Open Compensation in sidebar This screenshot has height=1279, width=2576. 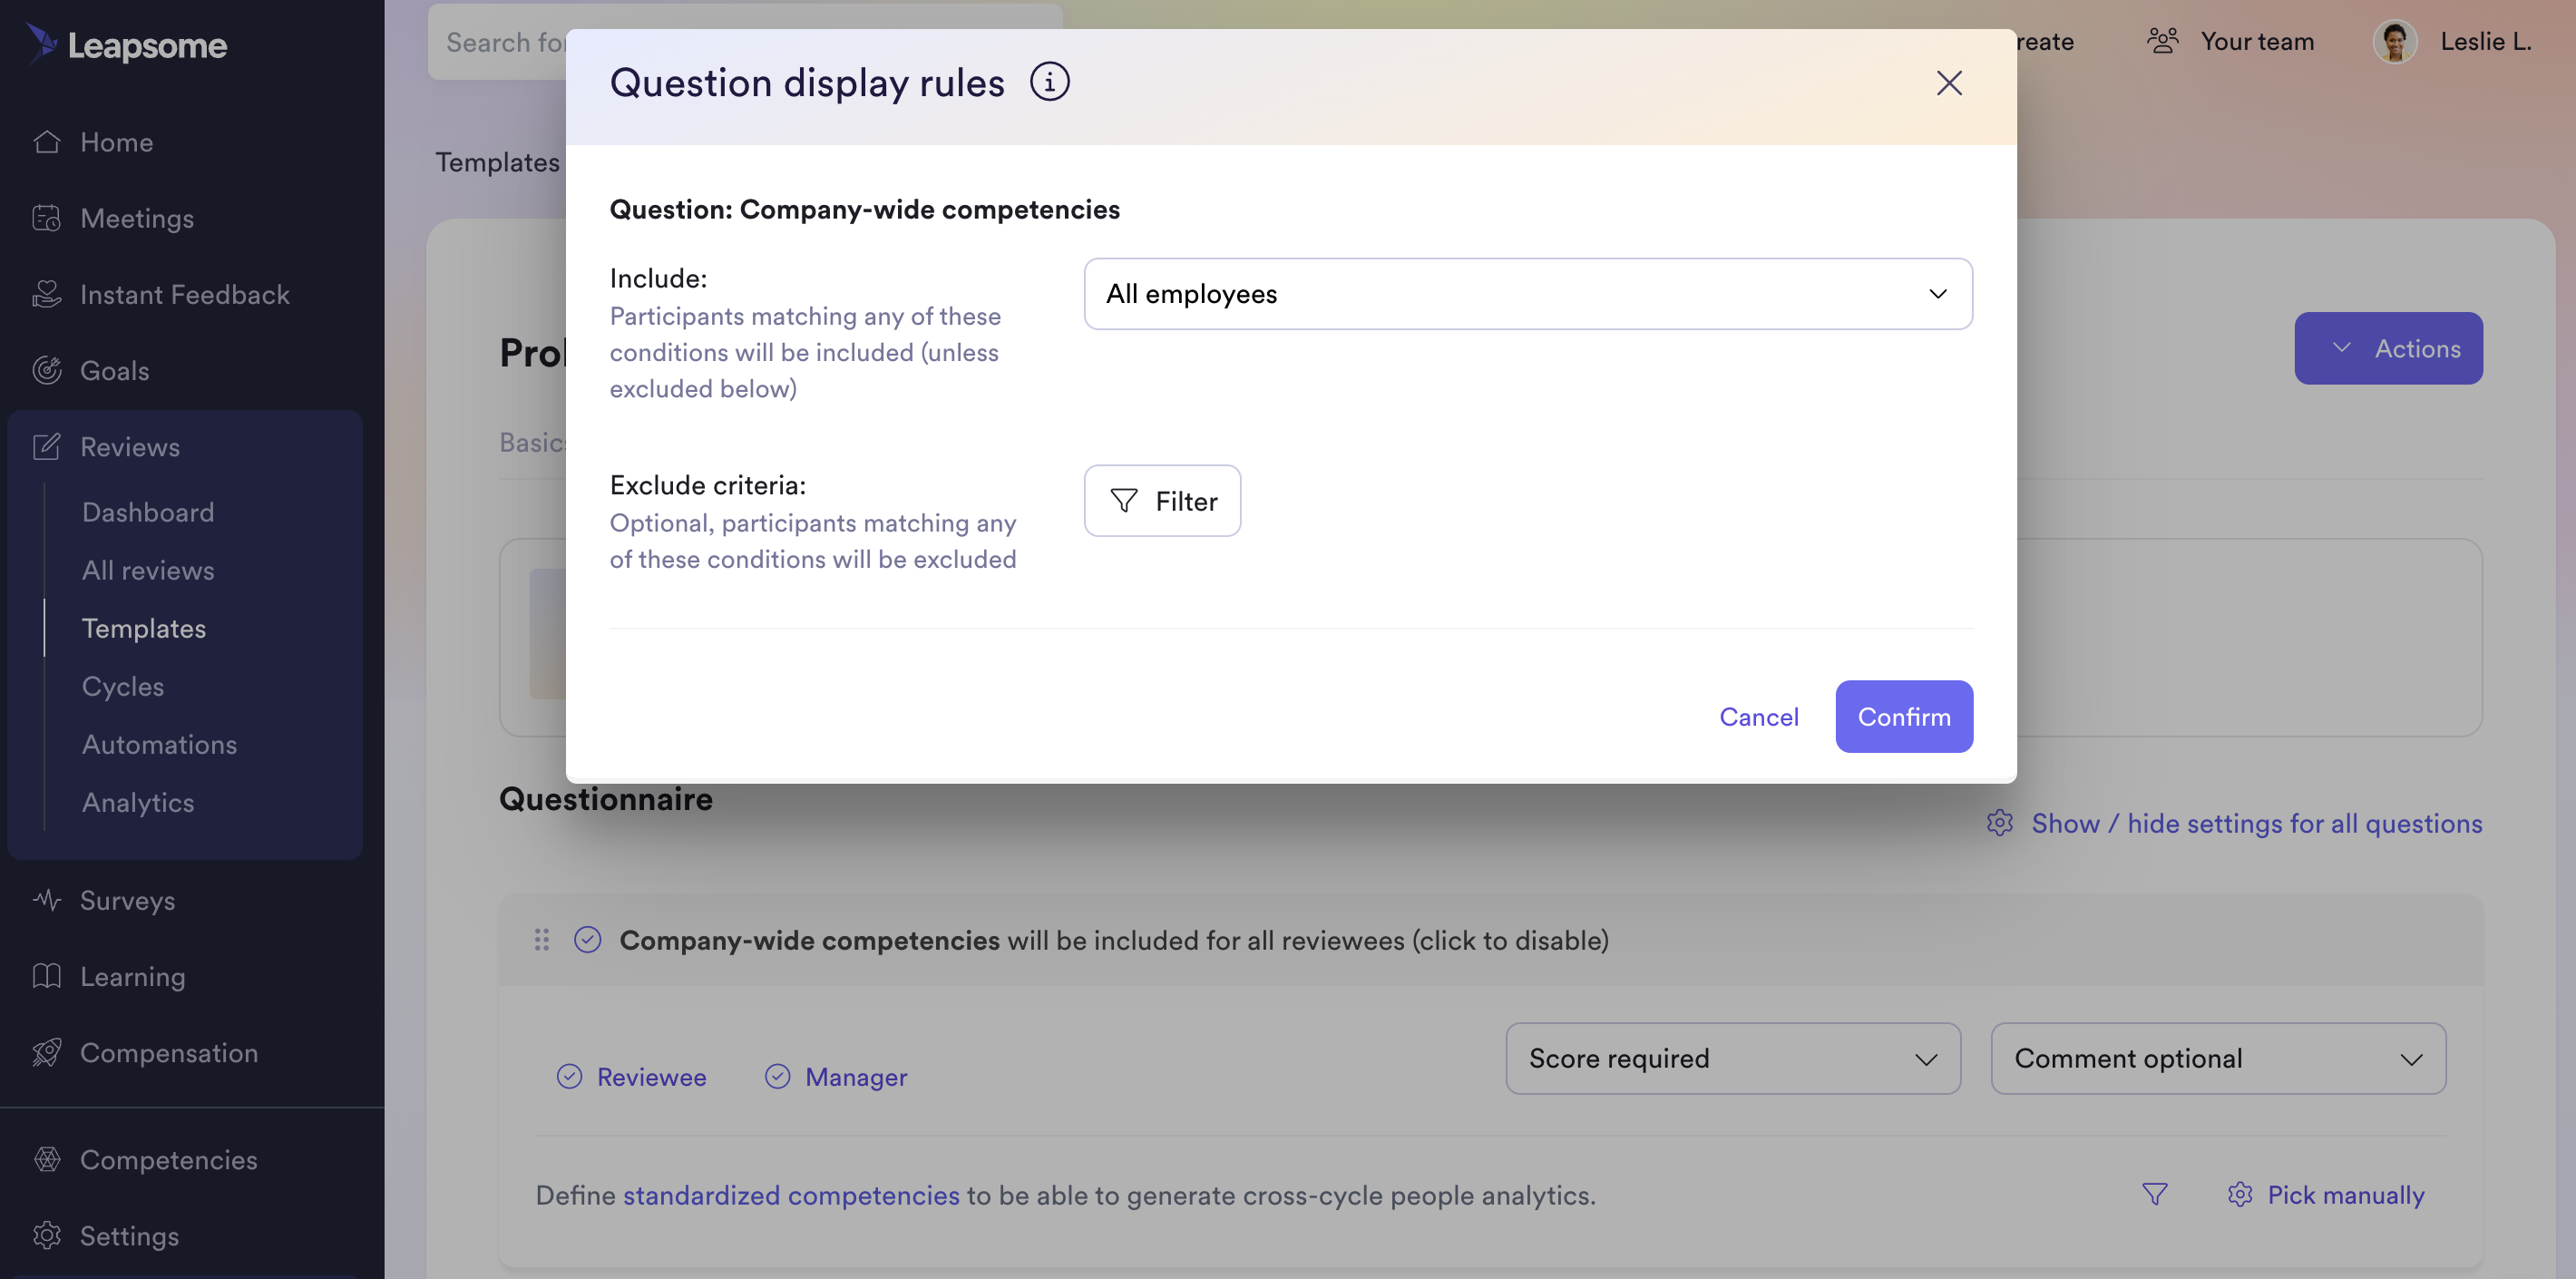(x=169, y=1052)
